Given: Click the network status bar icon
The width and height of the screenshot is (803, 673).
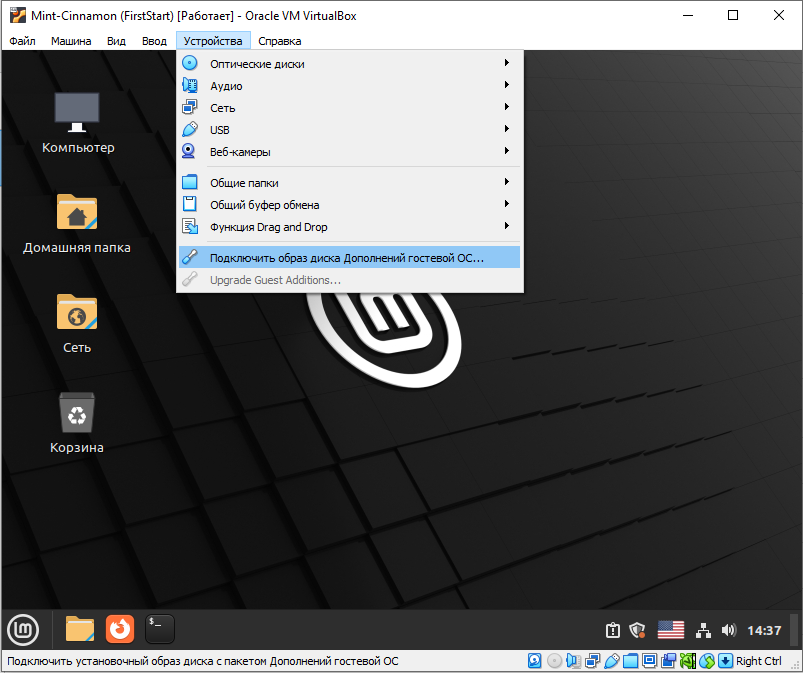Looking at the screenshot, I should point(593,661).
